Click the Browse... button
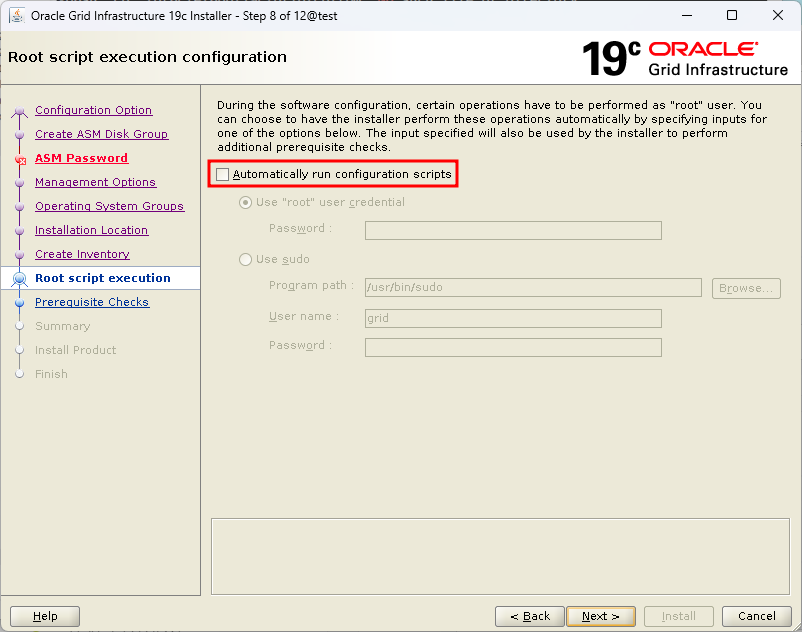The image size is (802, 632). (746, 288)
